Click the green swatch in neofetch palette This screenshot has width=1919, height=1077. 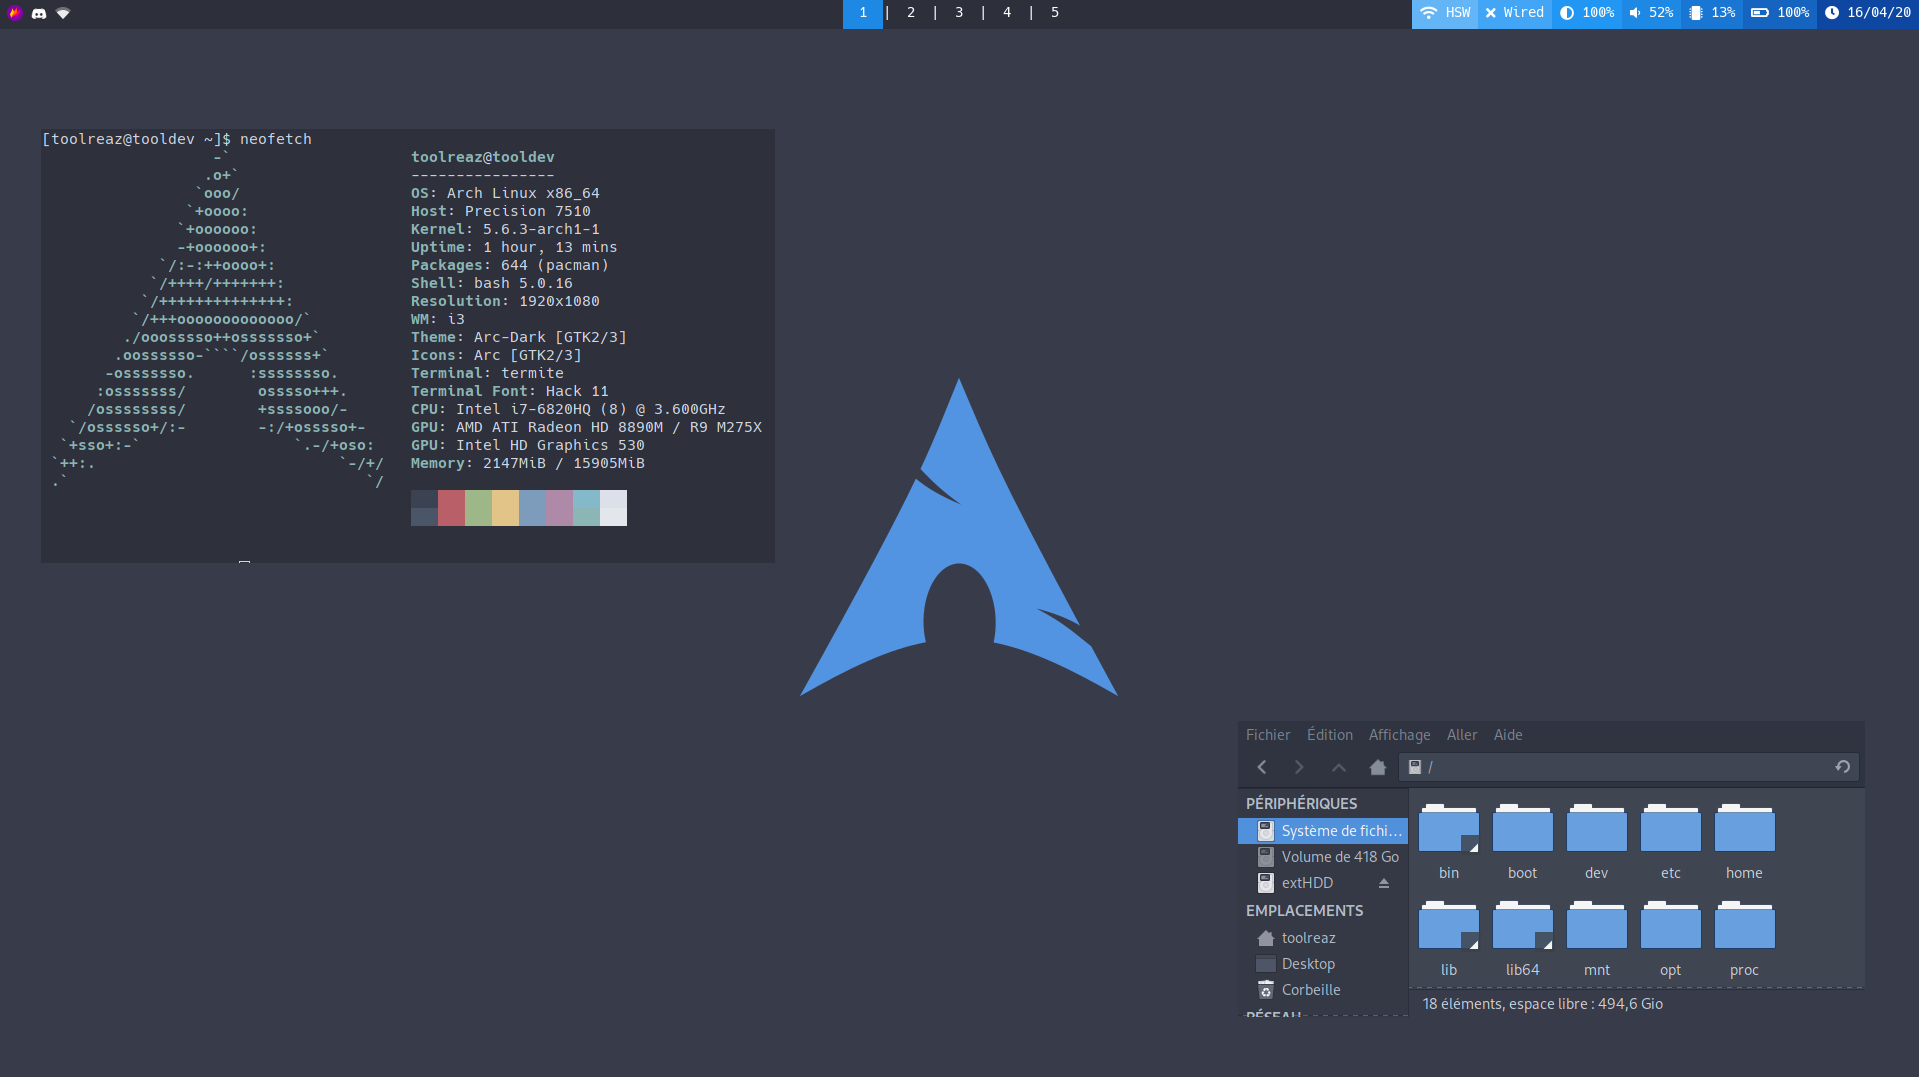[478, 508]
